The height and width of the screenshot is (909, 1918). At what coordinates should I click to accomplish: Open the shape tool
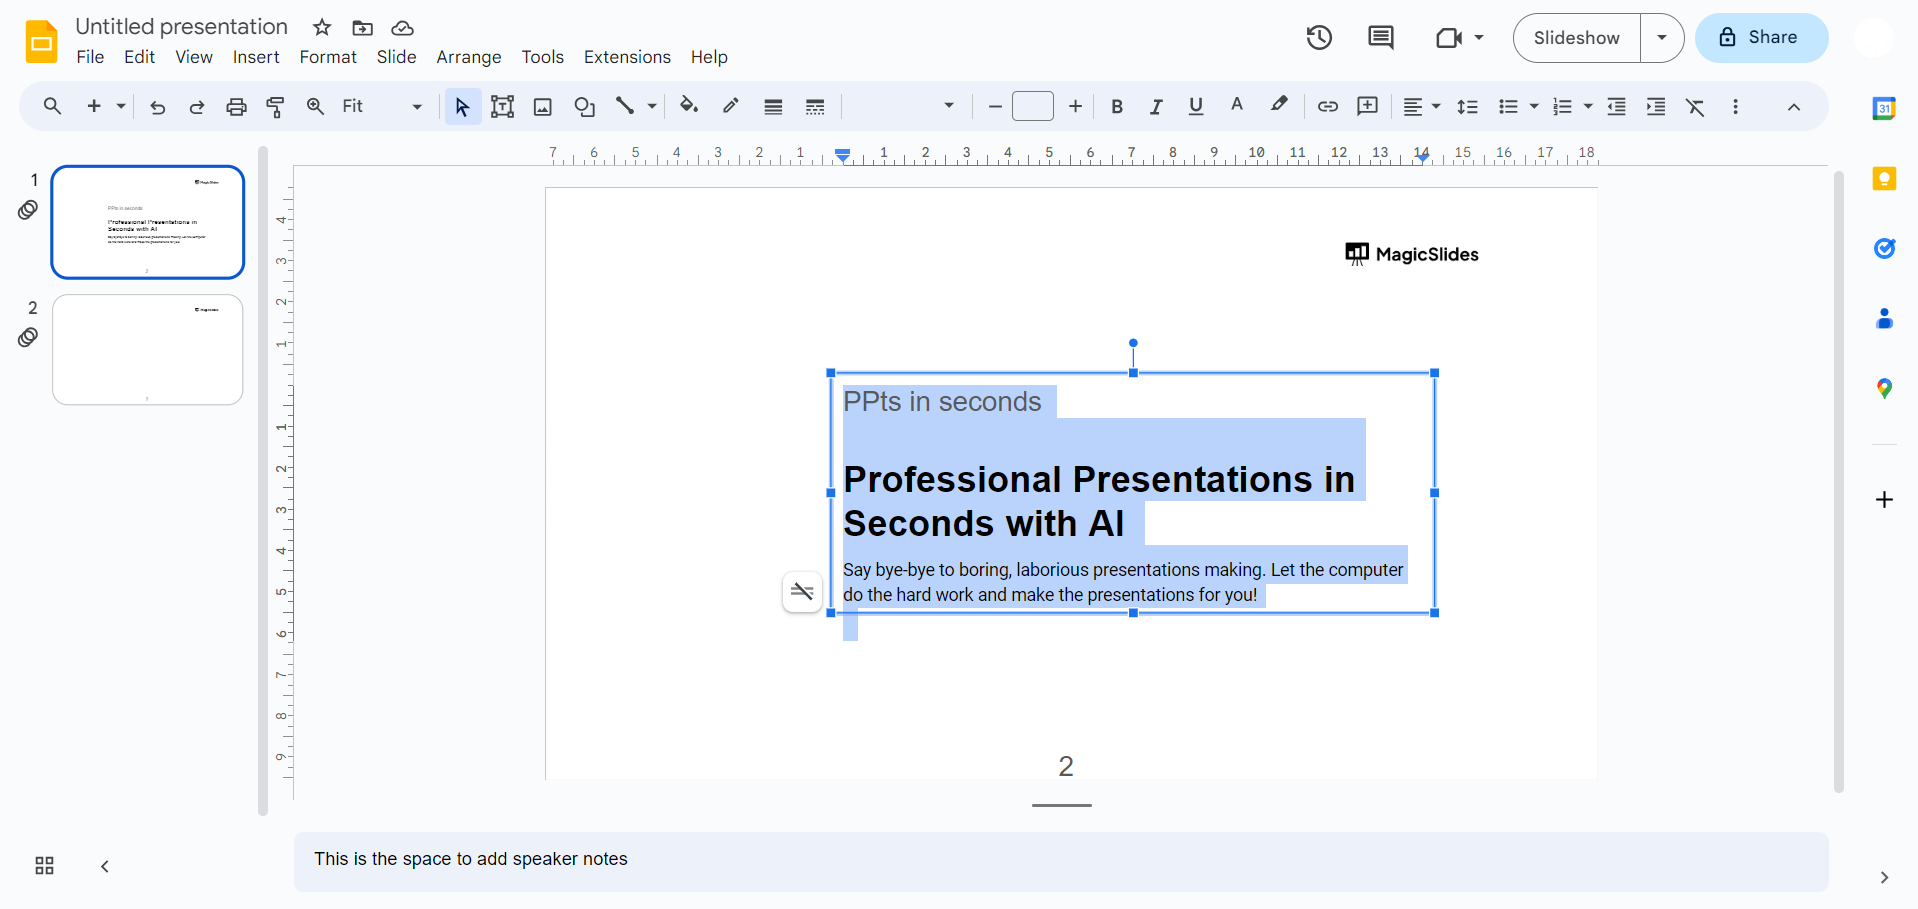(584, 107)
